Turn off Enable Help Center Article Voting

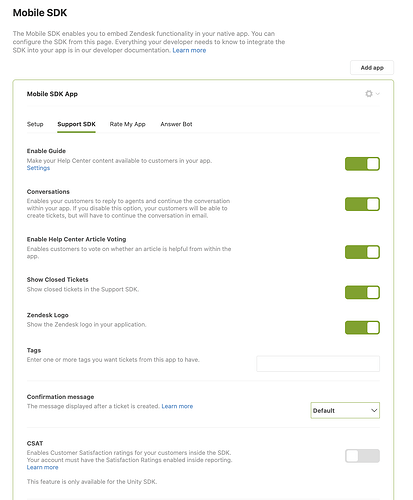362,252
